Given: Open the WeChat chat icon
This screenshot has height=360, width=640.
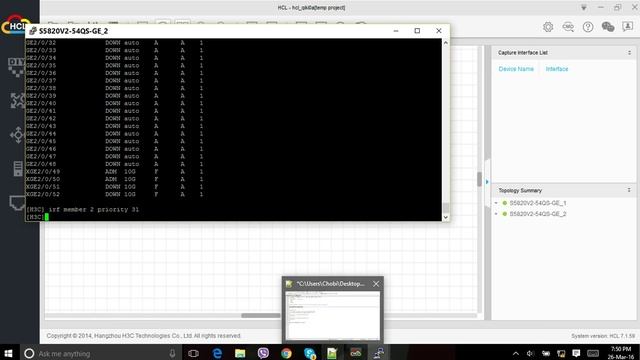Looking at the screenshot, I should click(608, 27).
